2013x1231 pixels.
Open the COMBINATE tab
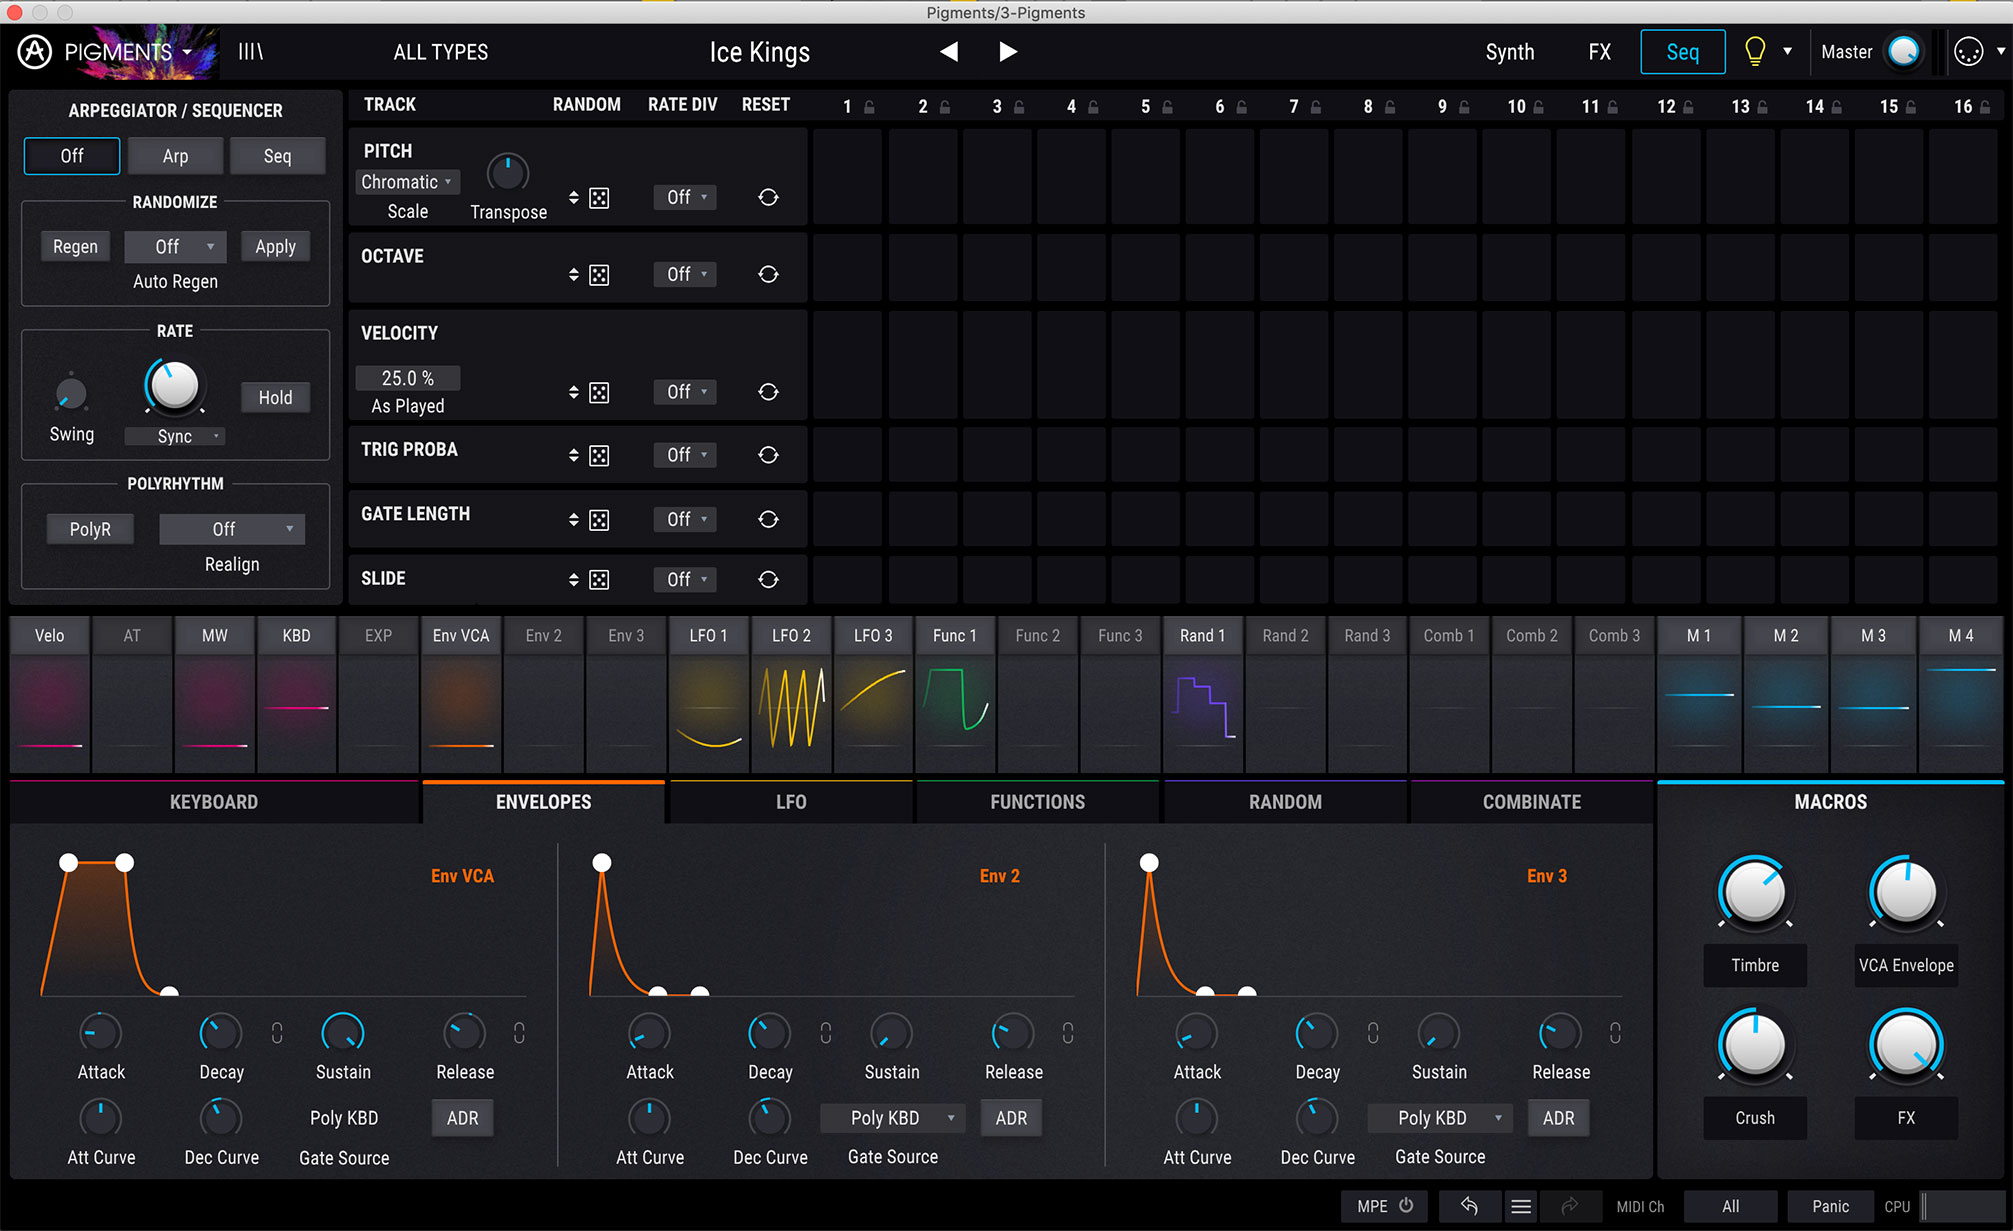(x=1531, y=802)
